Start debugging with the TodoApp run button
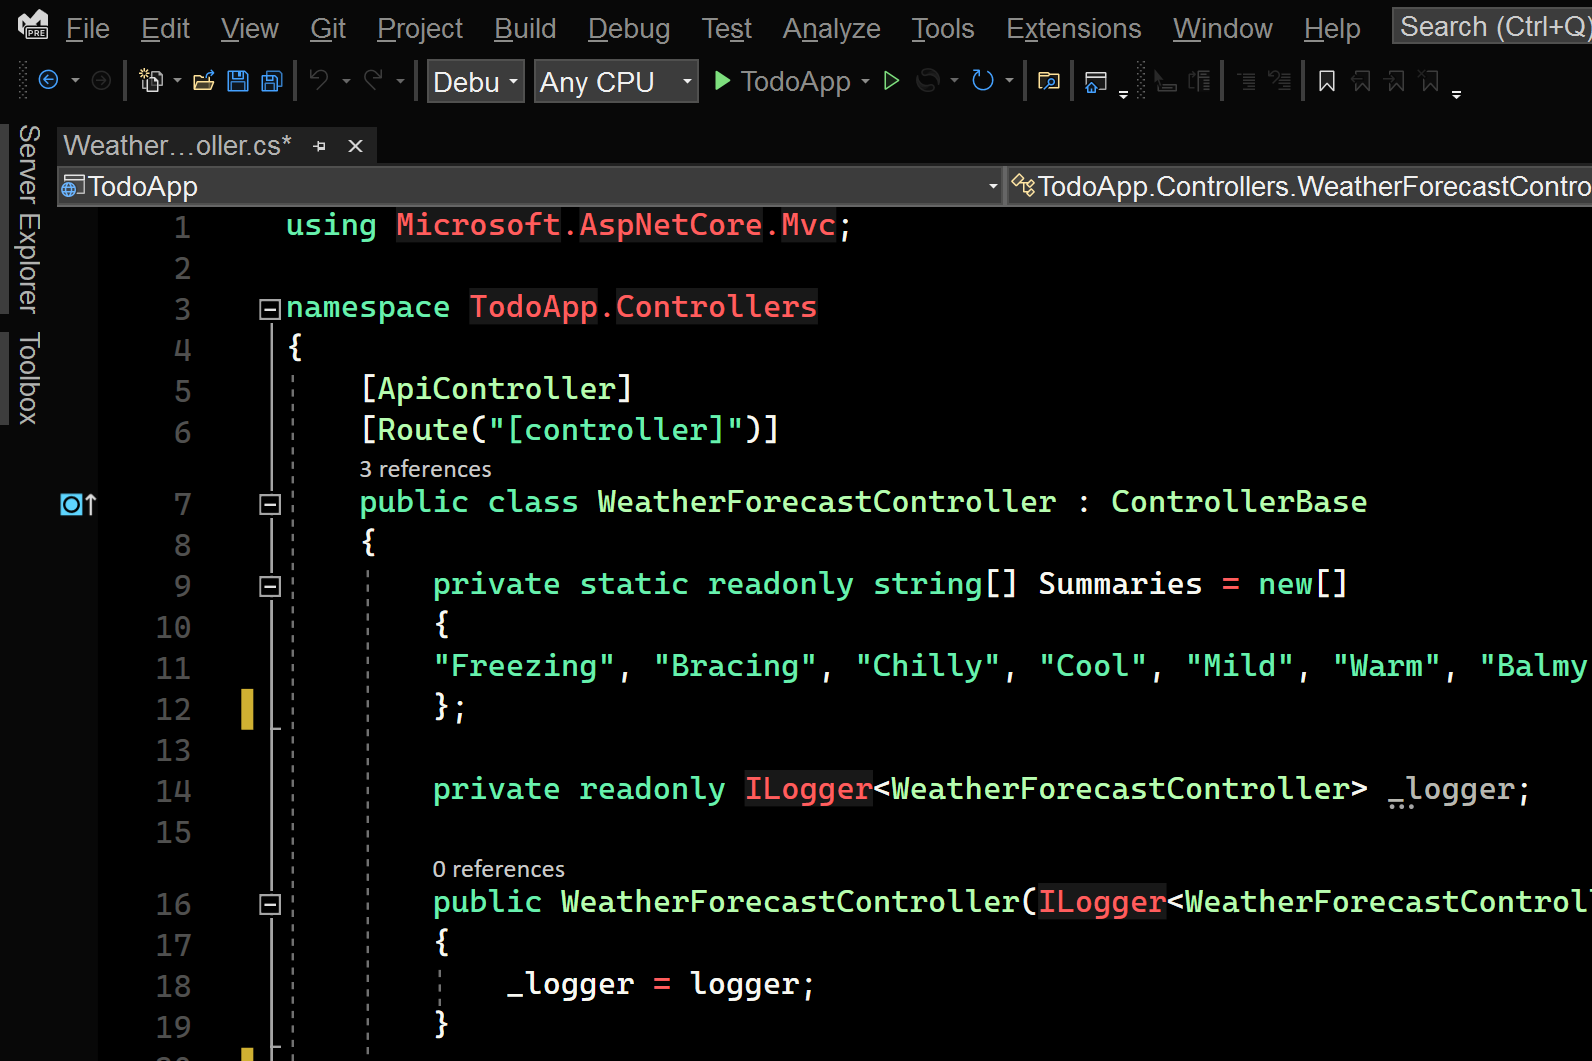Image resolution: width=1592 pixels, height=1061 pixels. [x=782, y=81]
